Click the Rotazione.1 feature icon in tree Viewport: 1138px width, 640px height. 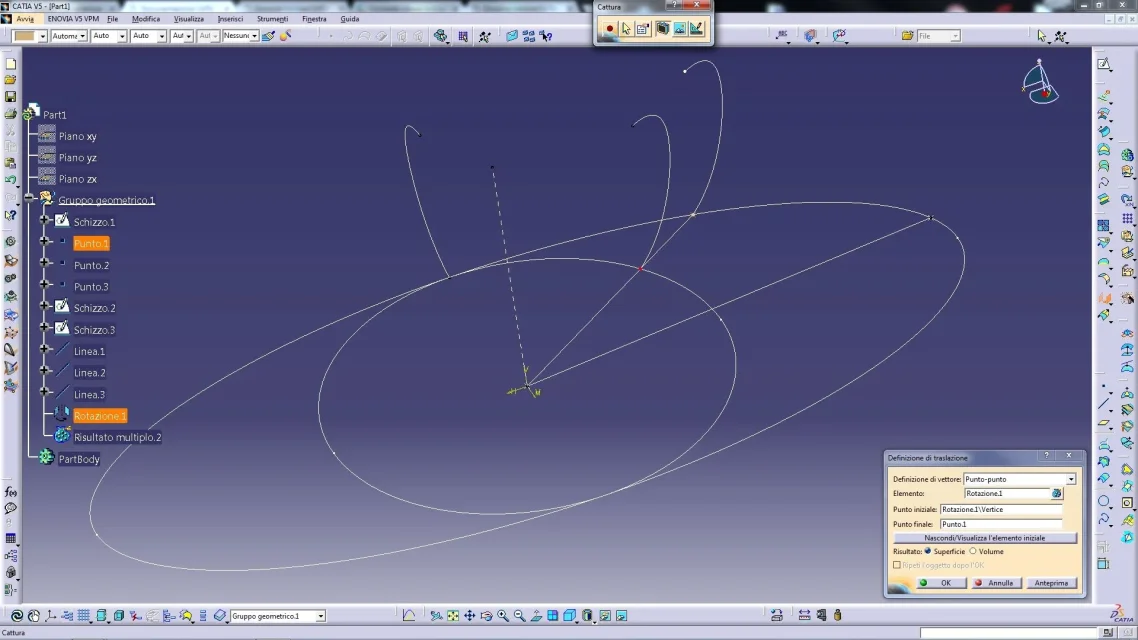tap(62, 415)
